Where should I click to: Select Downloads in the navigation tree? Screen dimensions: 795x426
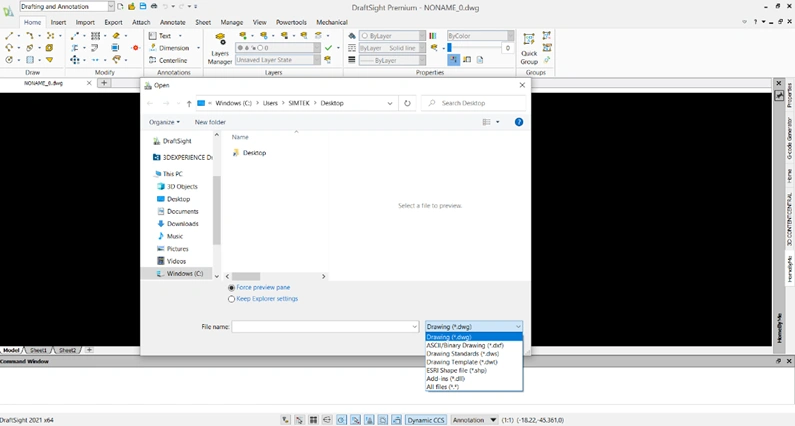point(183,224)
